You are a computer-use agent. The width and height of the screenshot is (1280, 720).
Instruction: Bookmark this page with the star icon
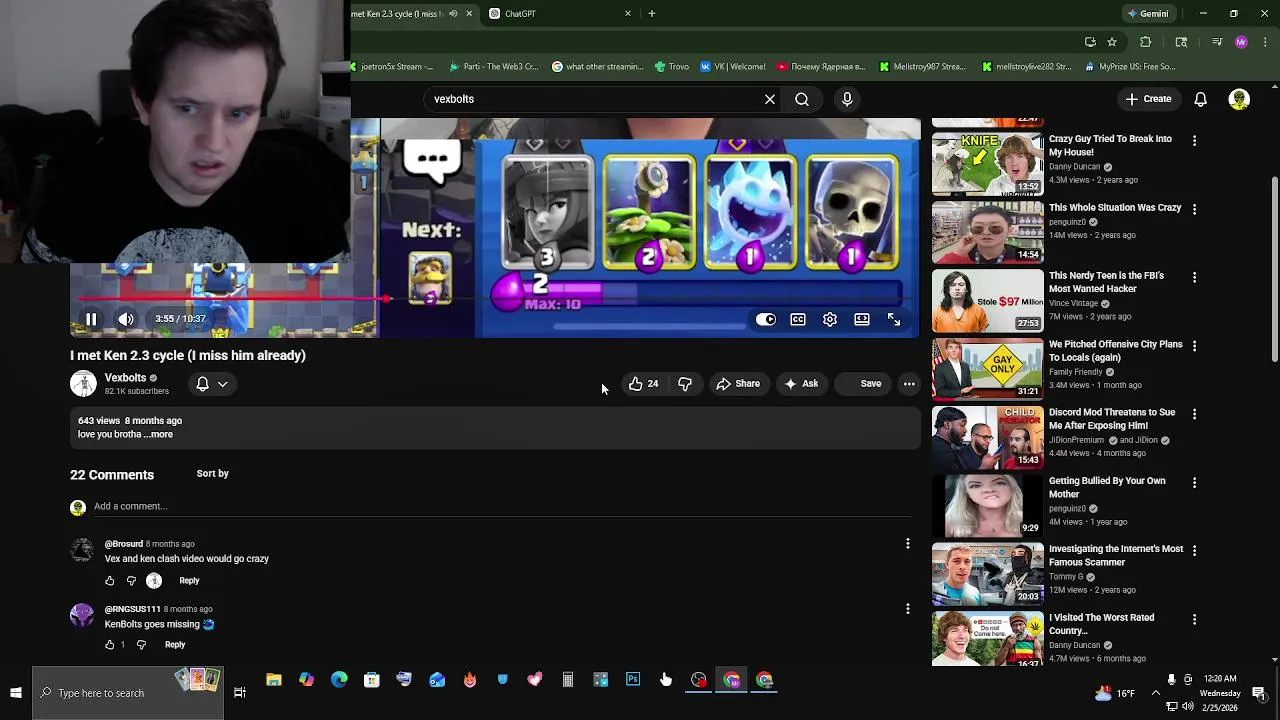[x=1111, y=42]
